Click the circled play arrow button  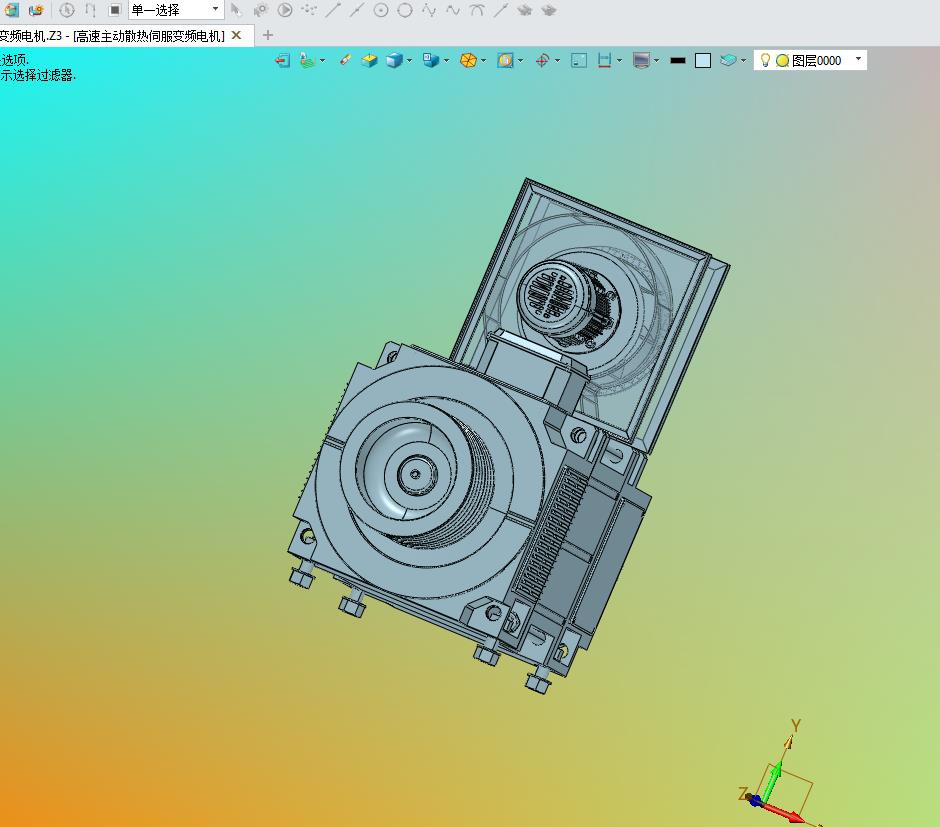(x=285, y=10)
